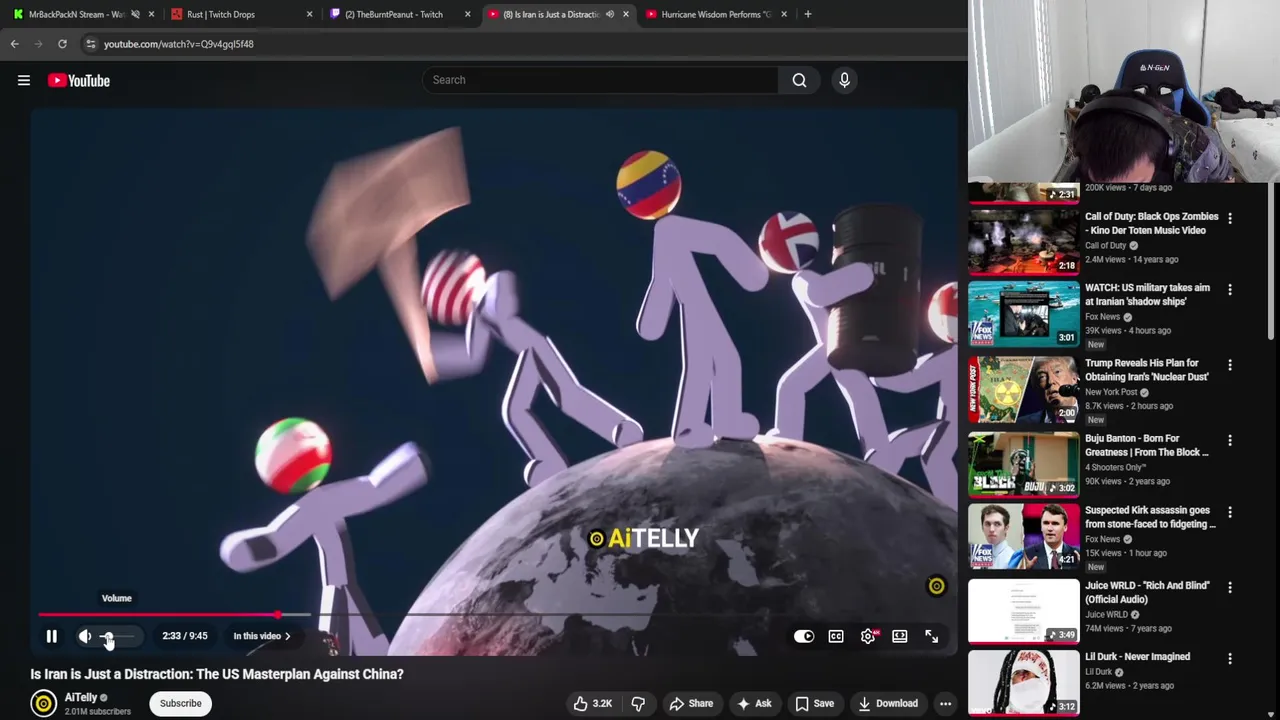Download the video
This screenshot has width=1280, height=720.
coord(888,703)
